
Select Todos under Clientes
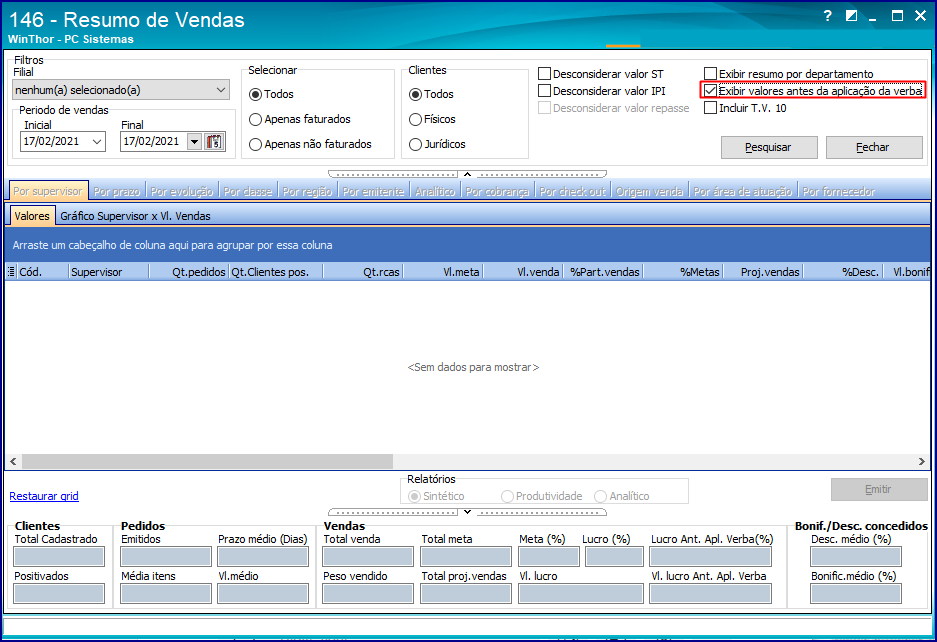click(431, 94)
